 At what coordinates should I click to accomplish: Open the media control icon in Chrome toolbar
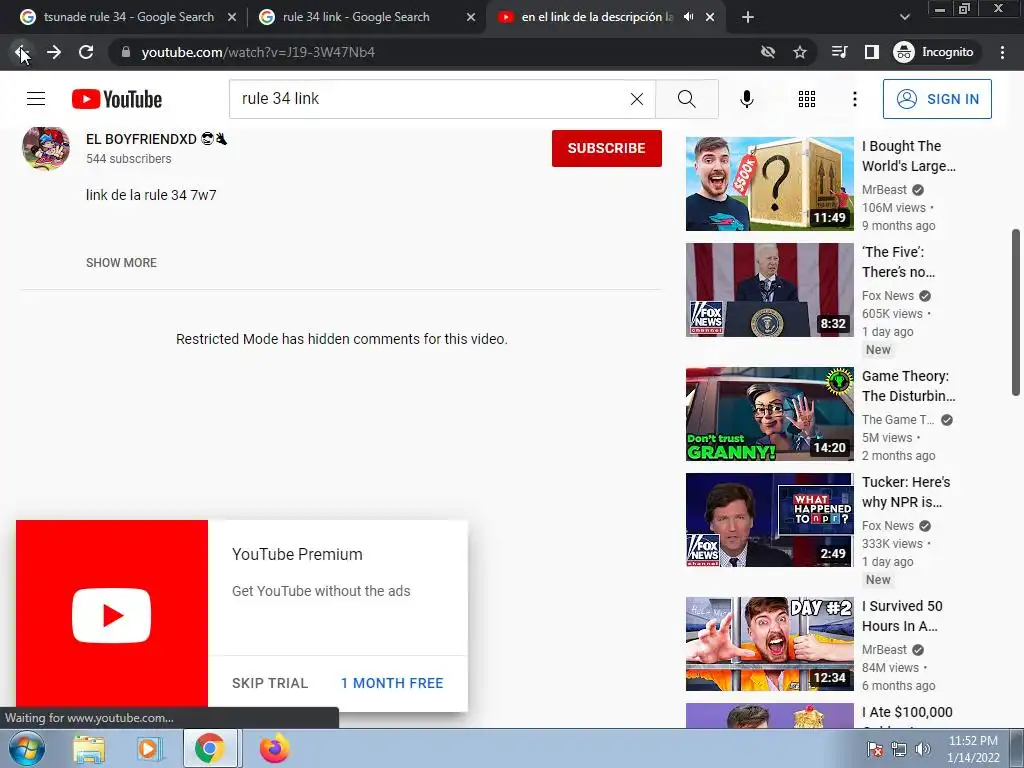(839, 52)
